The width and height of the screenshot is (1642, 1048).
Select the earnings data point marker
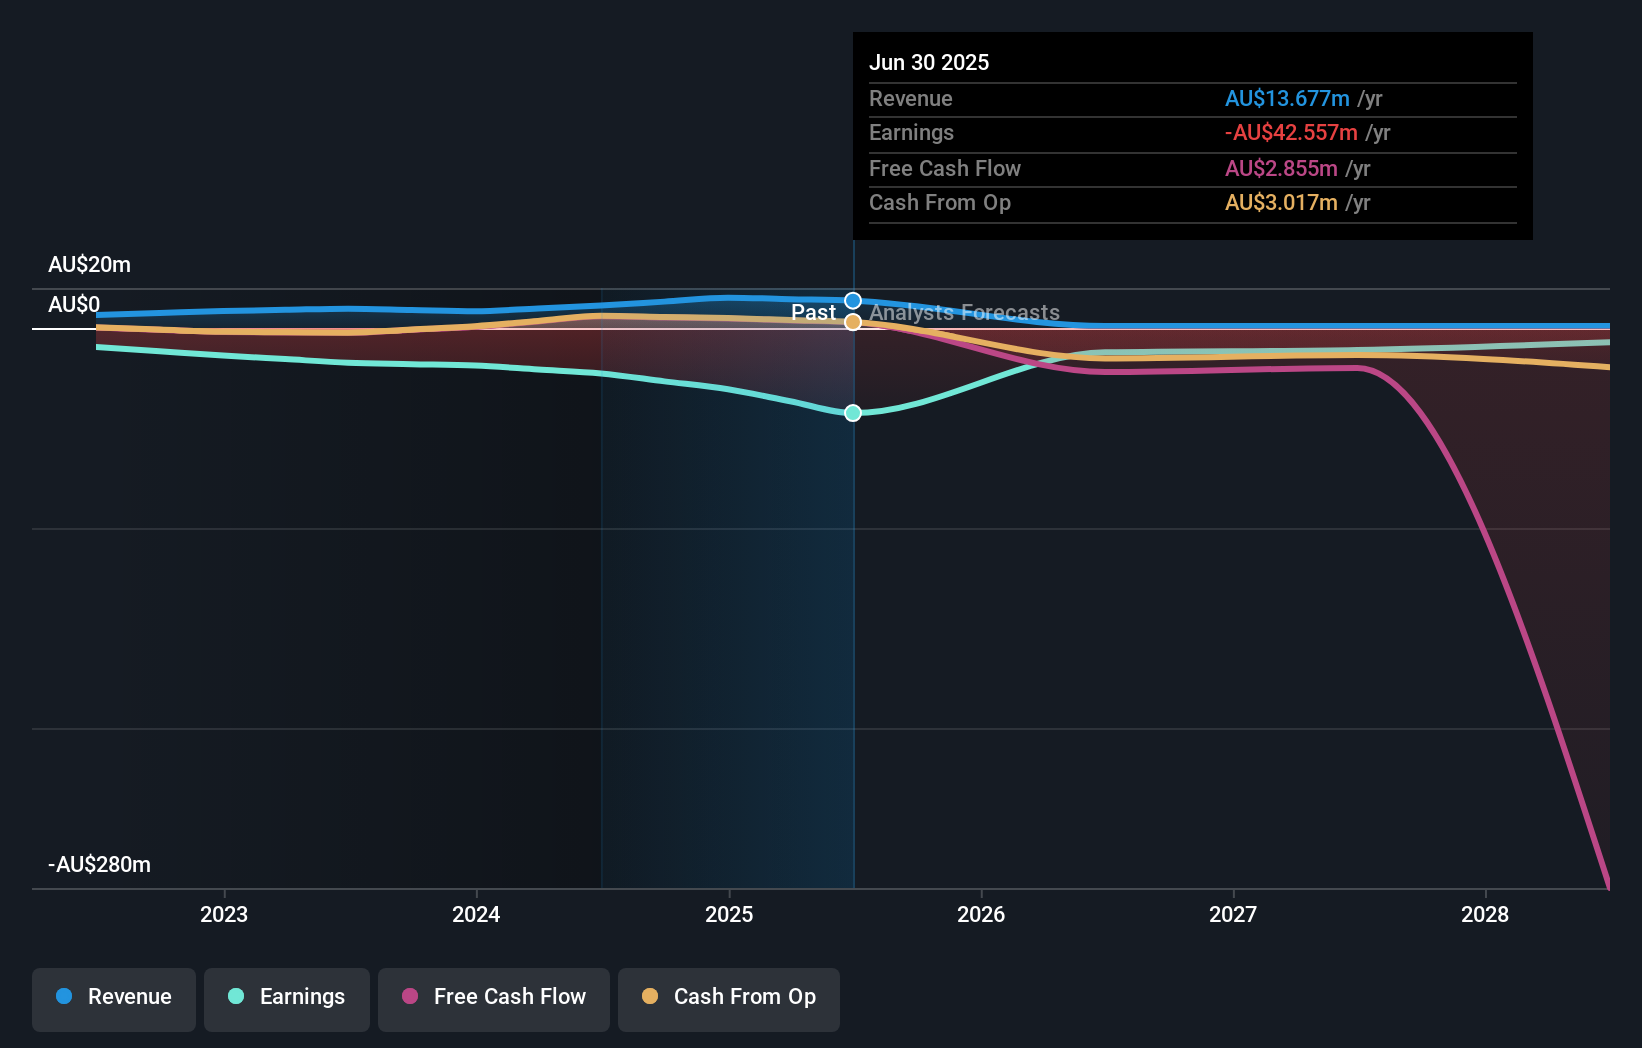click(852, 412)
